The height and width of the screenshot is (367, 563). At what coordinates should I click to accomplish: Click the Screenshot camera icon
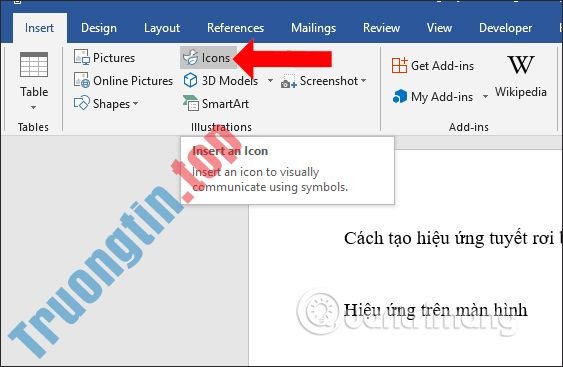click(x=288, y=82)
